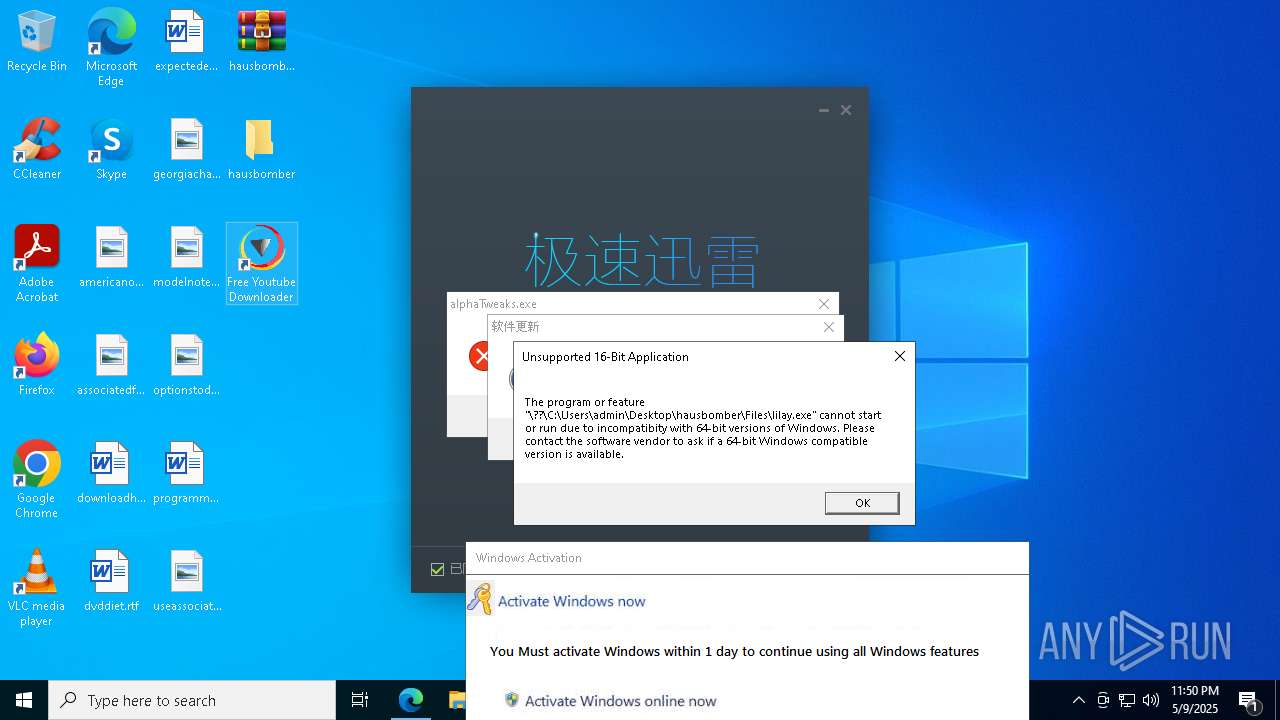Close the 极速迅雷 installer window
The image size is (1280, 720).
(x=846, y=110)
